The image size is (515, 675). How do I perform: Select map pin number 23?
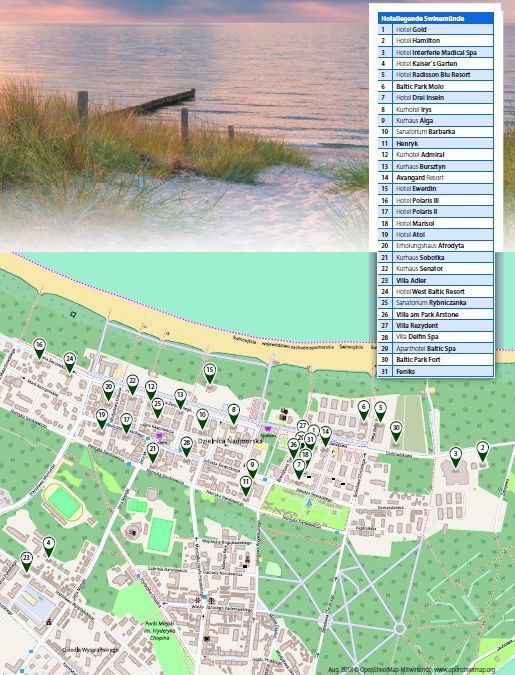[x=27, y=562]
